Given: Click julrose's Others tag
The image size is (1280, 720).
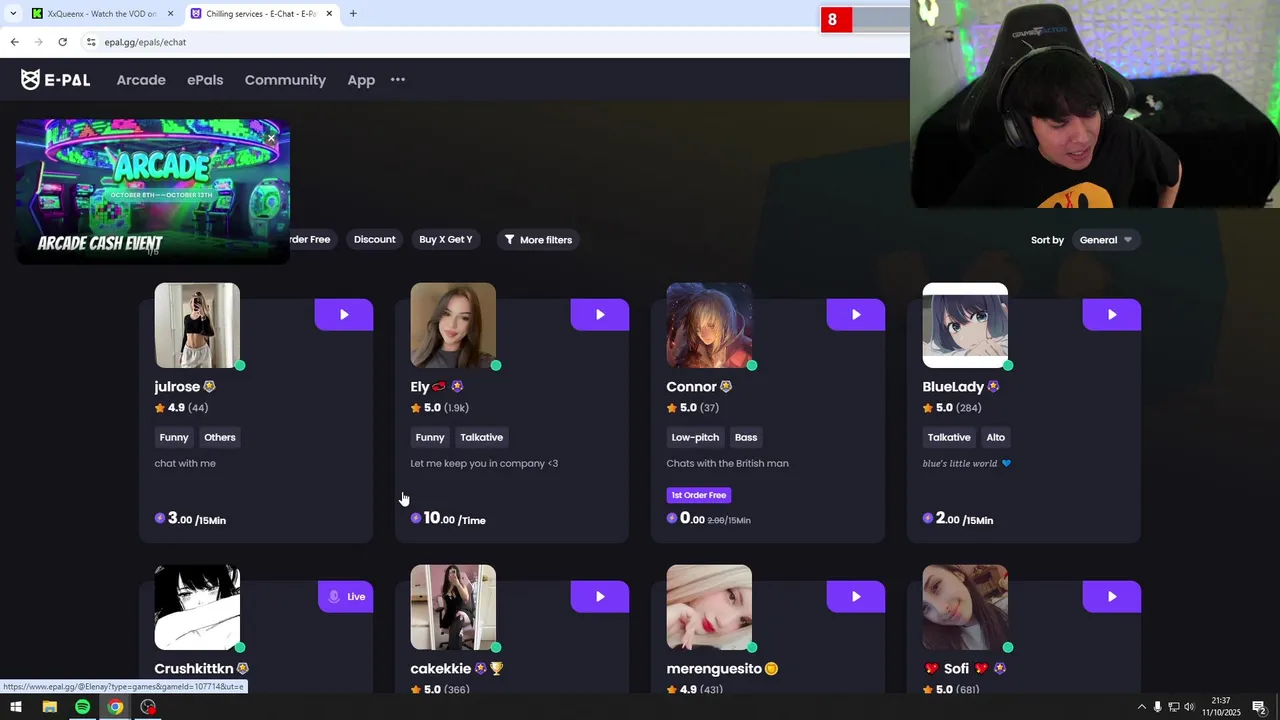Looking at the screenshot, I should pos(220,437).
